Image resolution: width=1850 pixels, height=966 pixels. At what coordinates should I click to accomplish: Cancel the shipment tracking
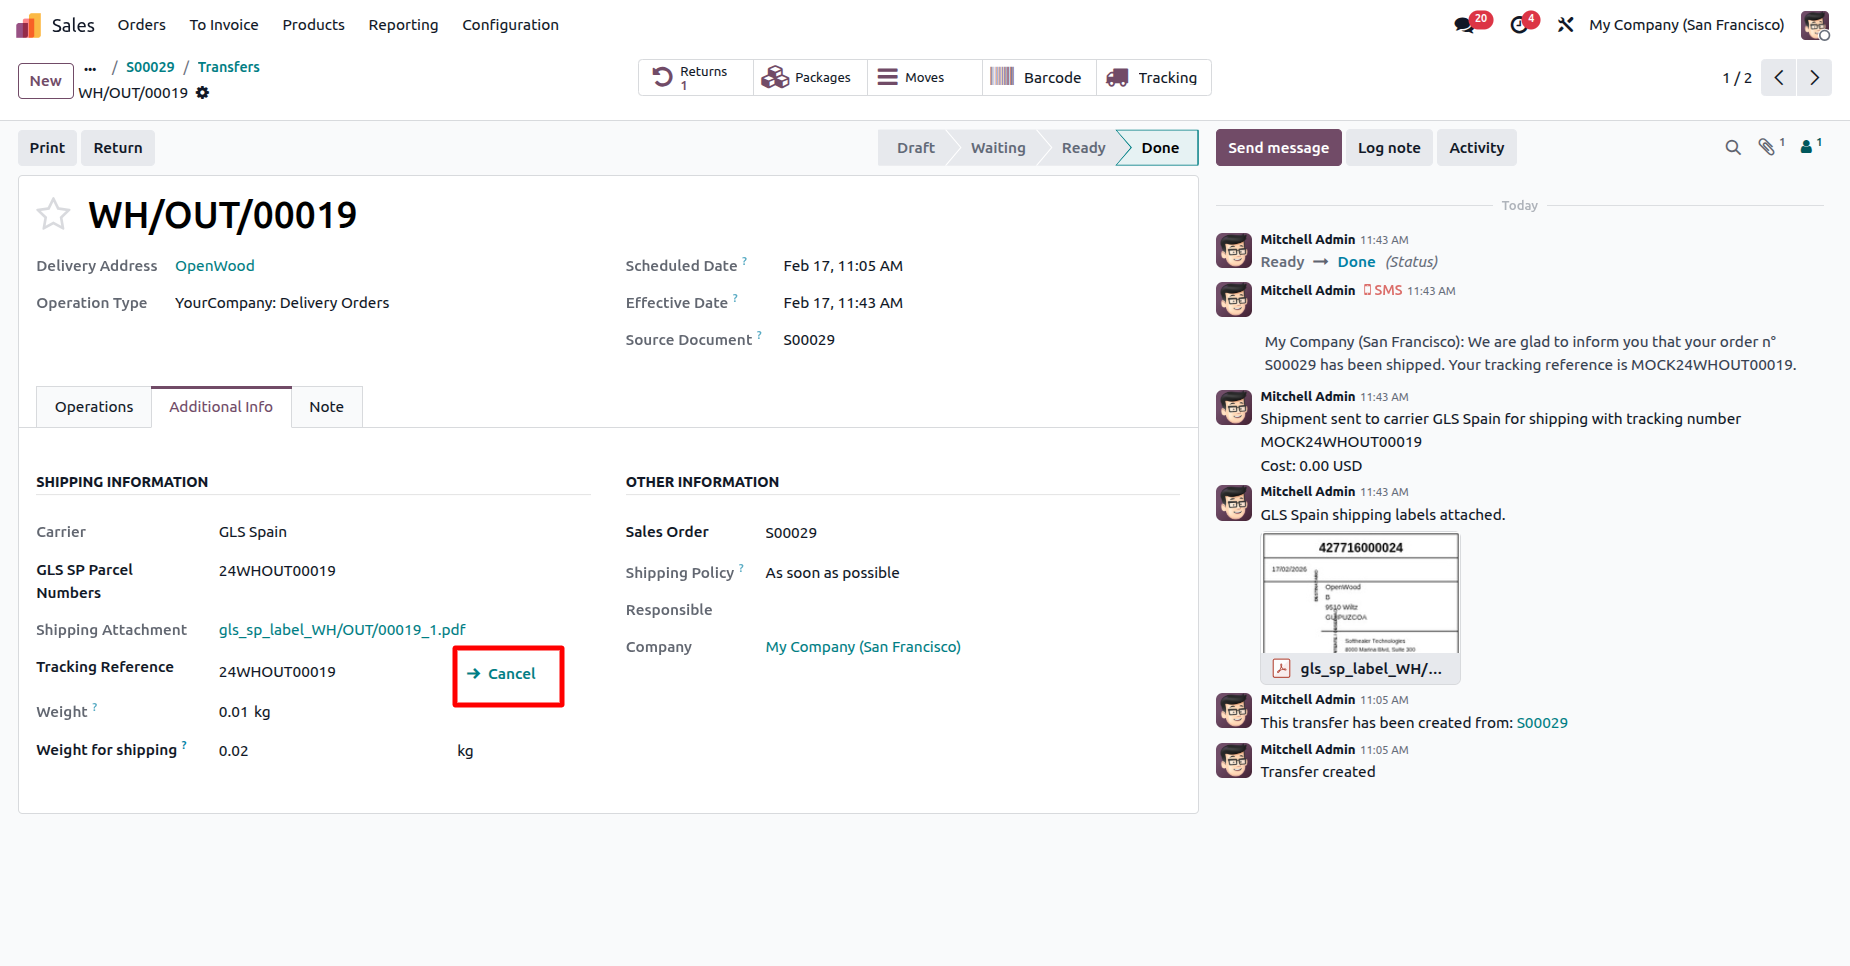pos(502,674)
